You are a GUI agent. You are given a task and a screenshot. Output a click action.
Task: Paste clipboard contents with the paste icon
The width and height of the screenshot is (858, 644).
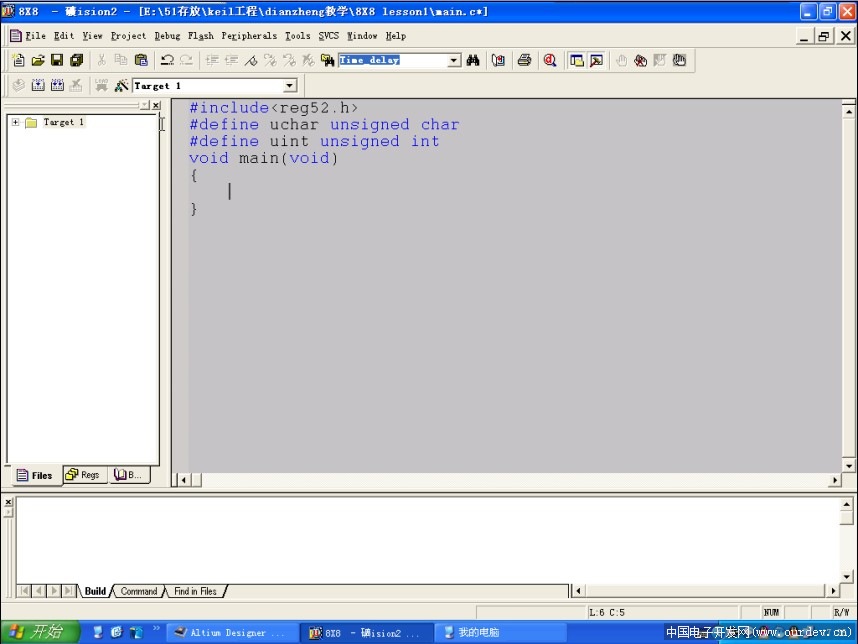(x=141, y=60)
